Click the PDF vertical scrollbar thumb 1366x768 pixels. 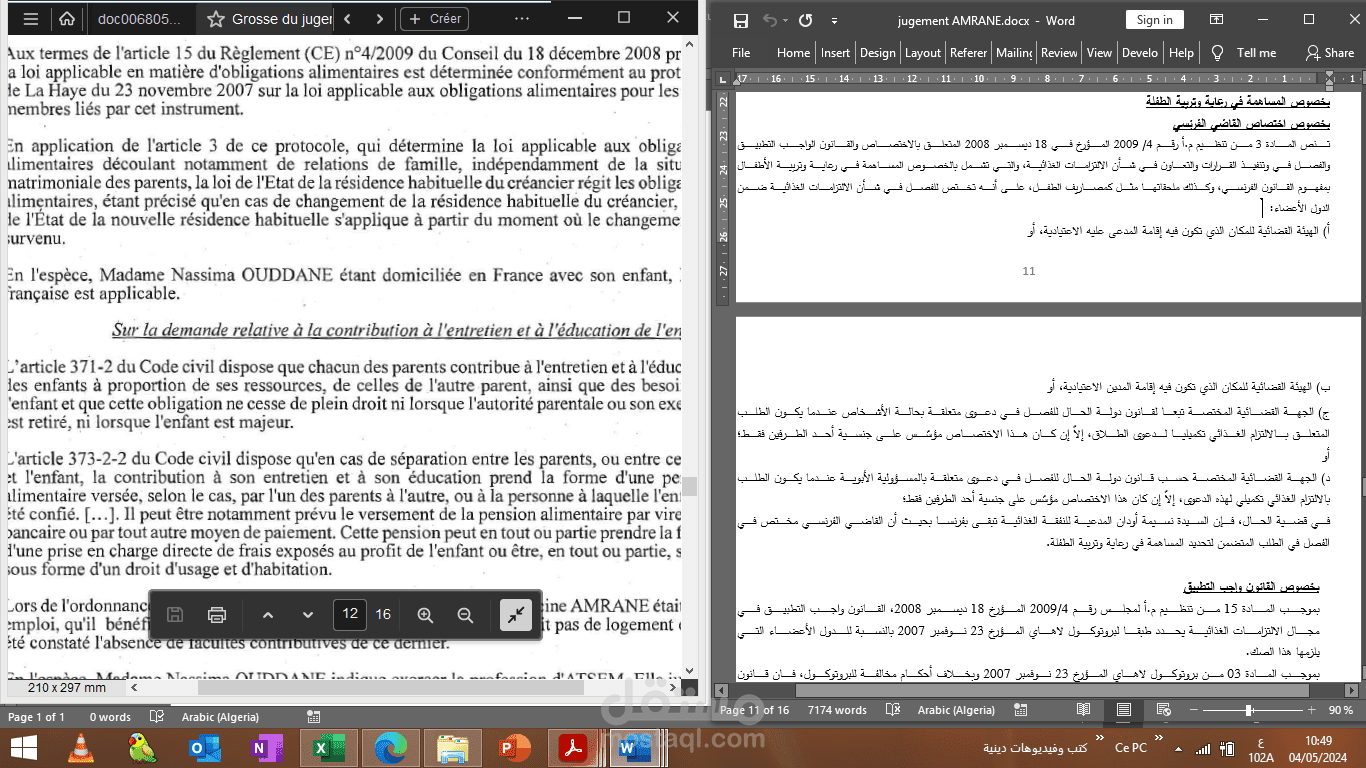pos(689,487)
